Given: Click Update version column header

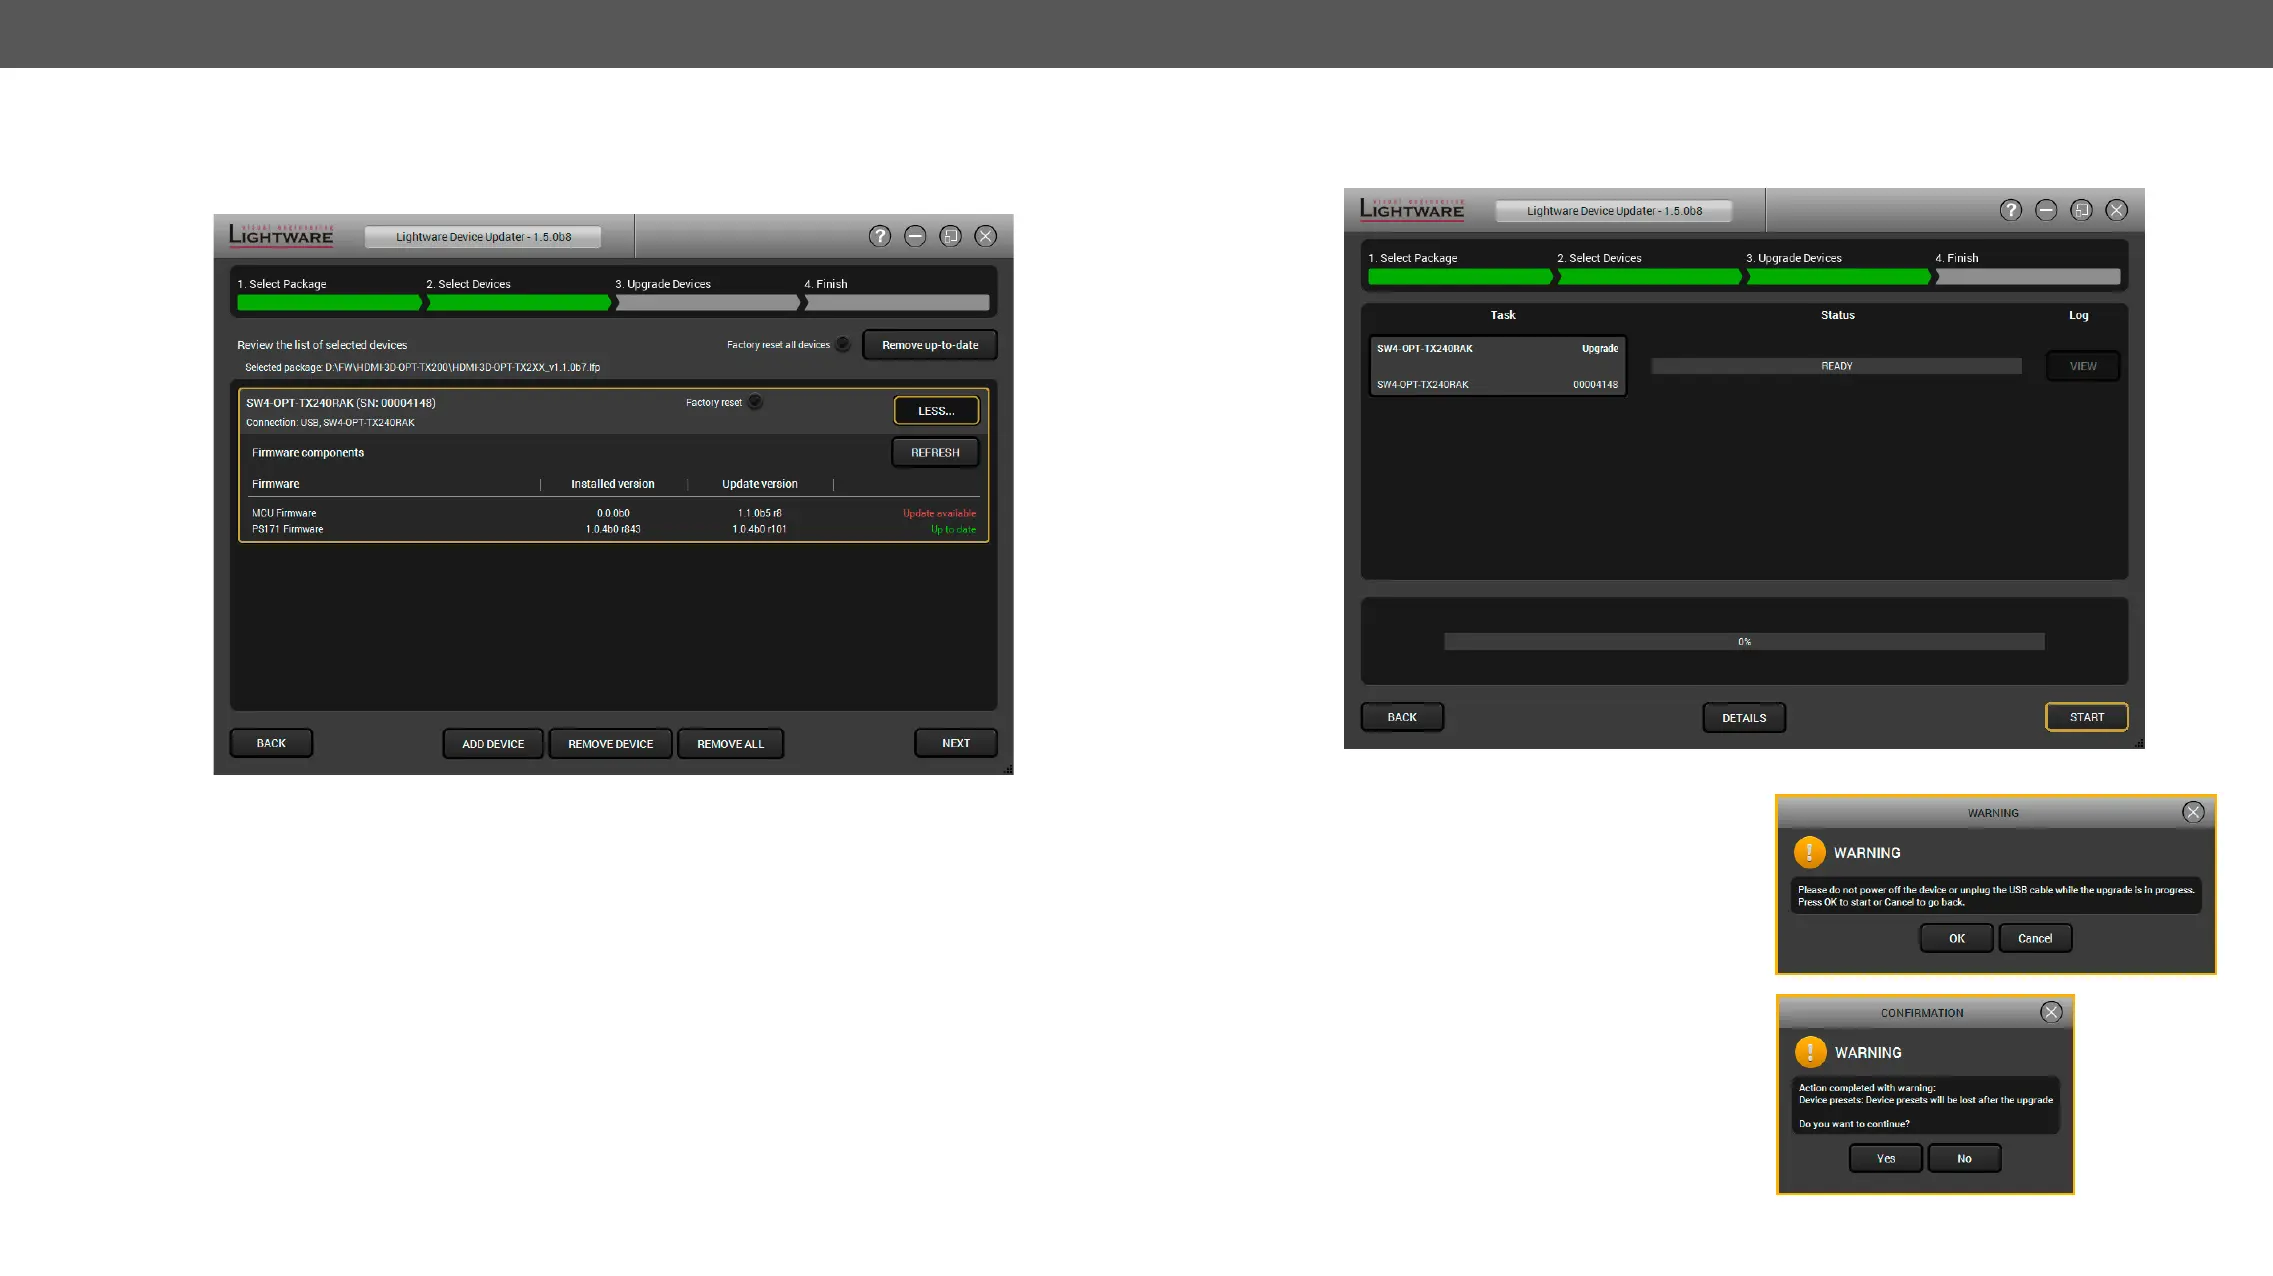Looking at the screenshot, I should click(x=760, y=484).
